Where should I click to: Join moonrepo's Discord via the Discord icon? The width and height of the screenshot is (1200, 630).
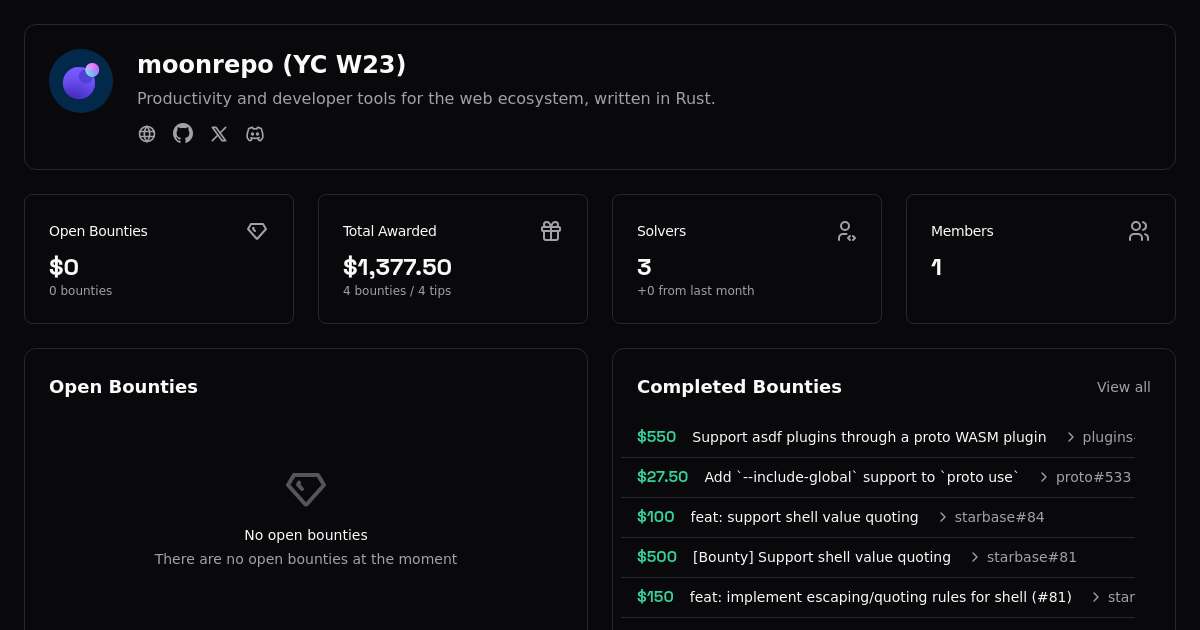(x=255, y=133)
